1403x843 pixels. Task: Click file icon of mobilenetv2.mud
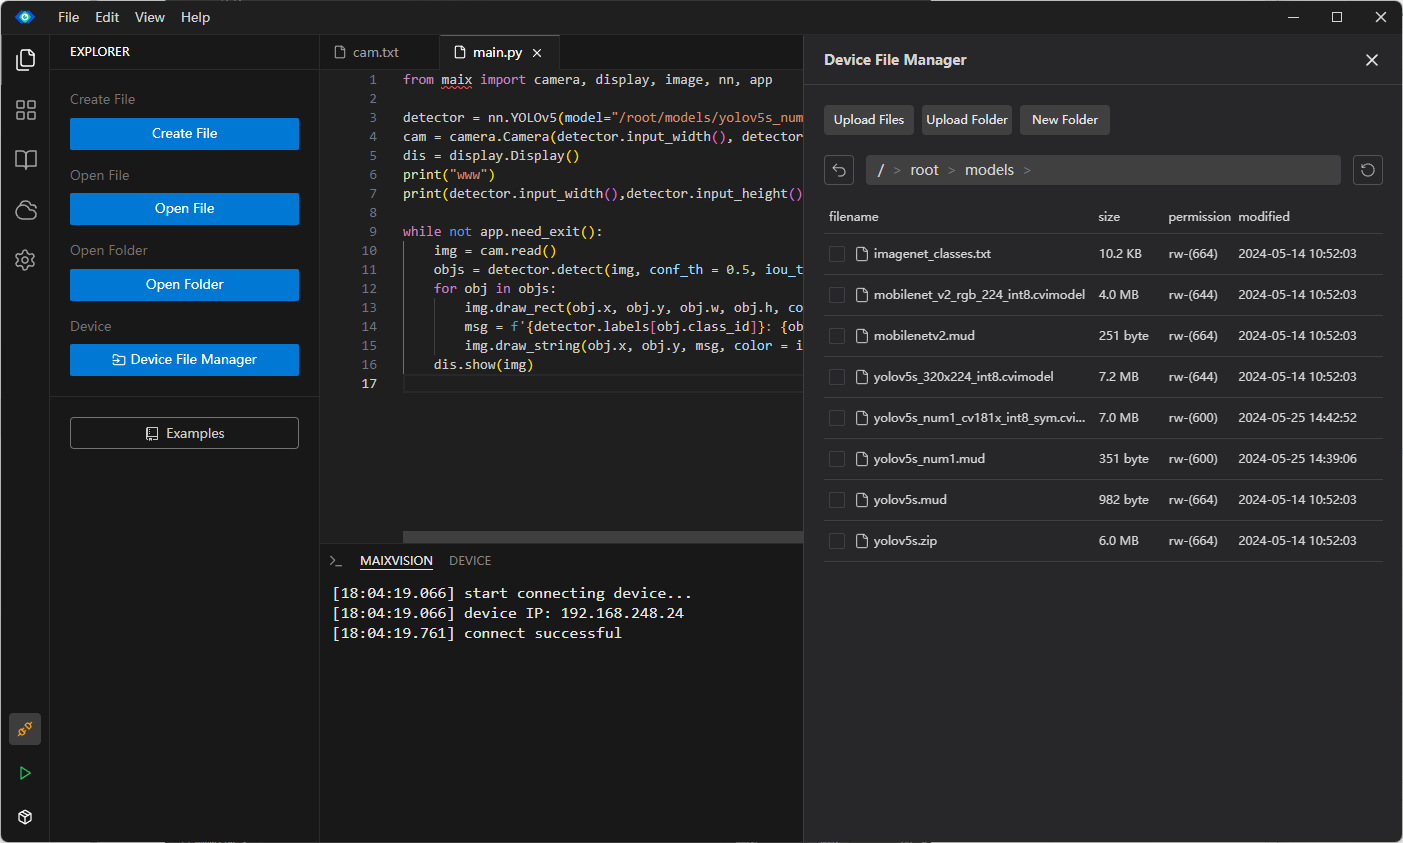[x=862, y=336]
